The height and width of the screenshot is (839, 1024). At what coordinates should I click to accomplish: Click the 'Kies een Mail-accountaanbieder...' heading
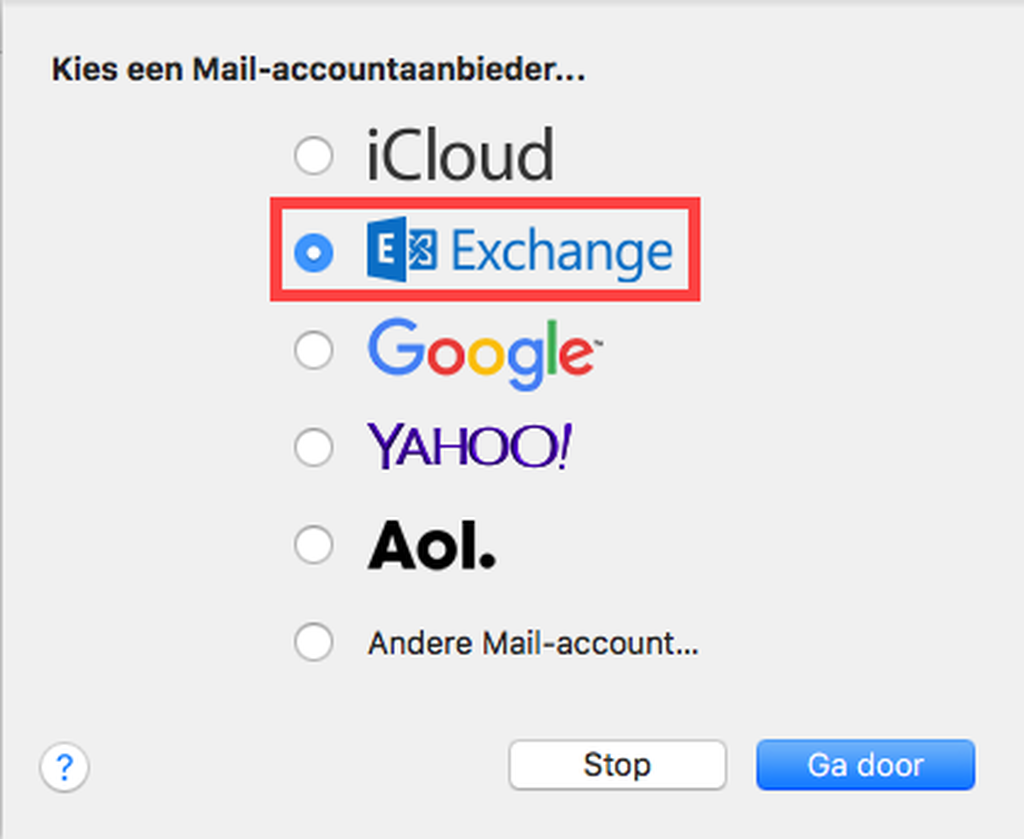point(318,72)
